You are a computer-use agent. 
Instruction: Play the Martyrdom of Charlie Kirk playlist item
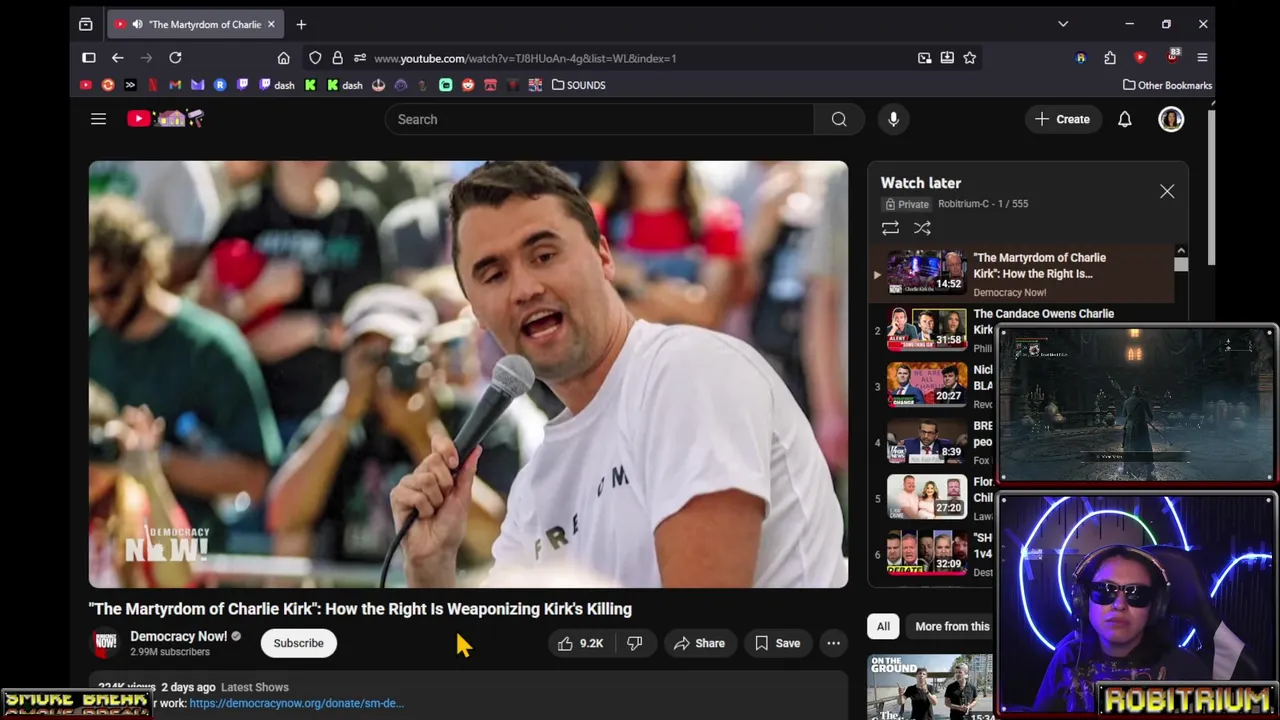1020,274
